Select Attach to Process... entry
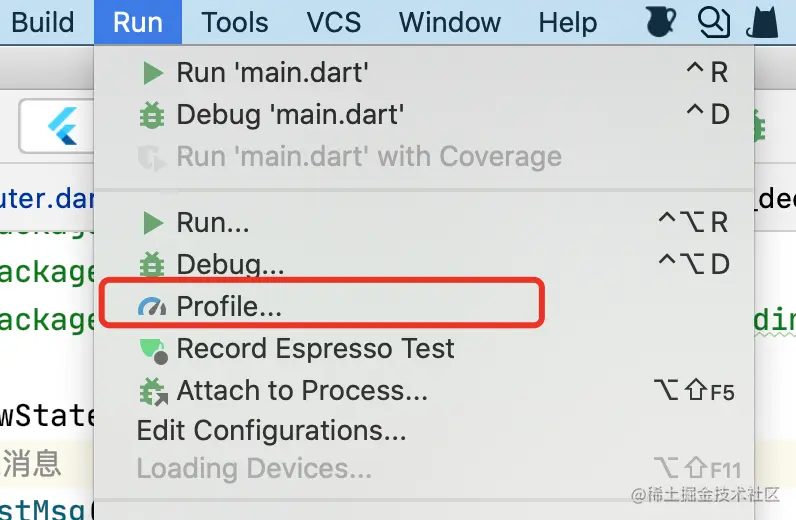Viewport: 796px width, 520px height. click(x=302, y=391)
